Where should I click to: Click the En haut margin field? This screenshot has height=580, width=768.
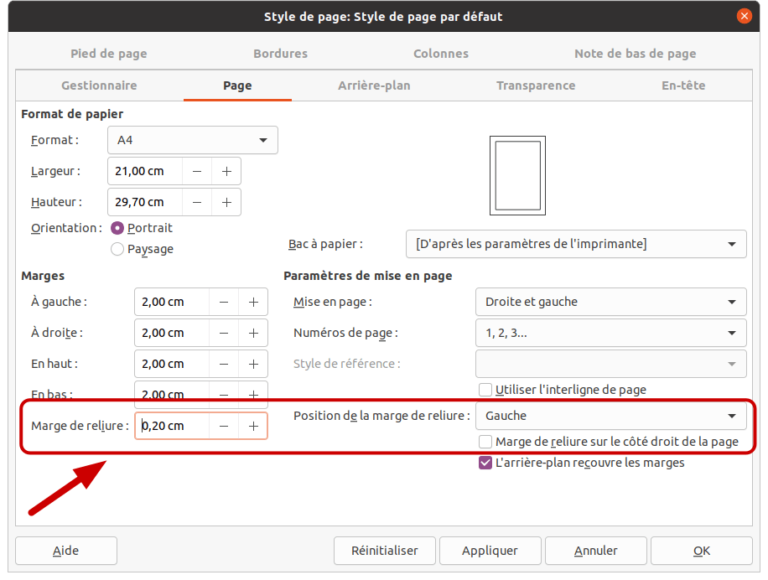pos(172,364)
